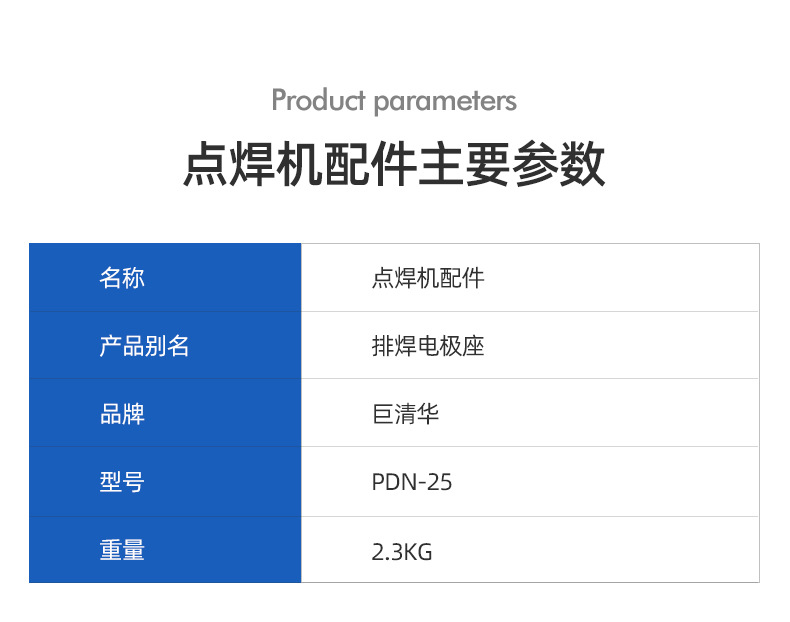This screenshot has width=790, height=622.
Task: Click the number "25" in the model value
Action: [440, 482]
